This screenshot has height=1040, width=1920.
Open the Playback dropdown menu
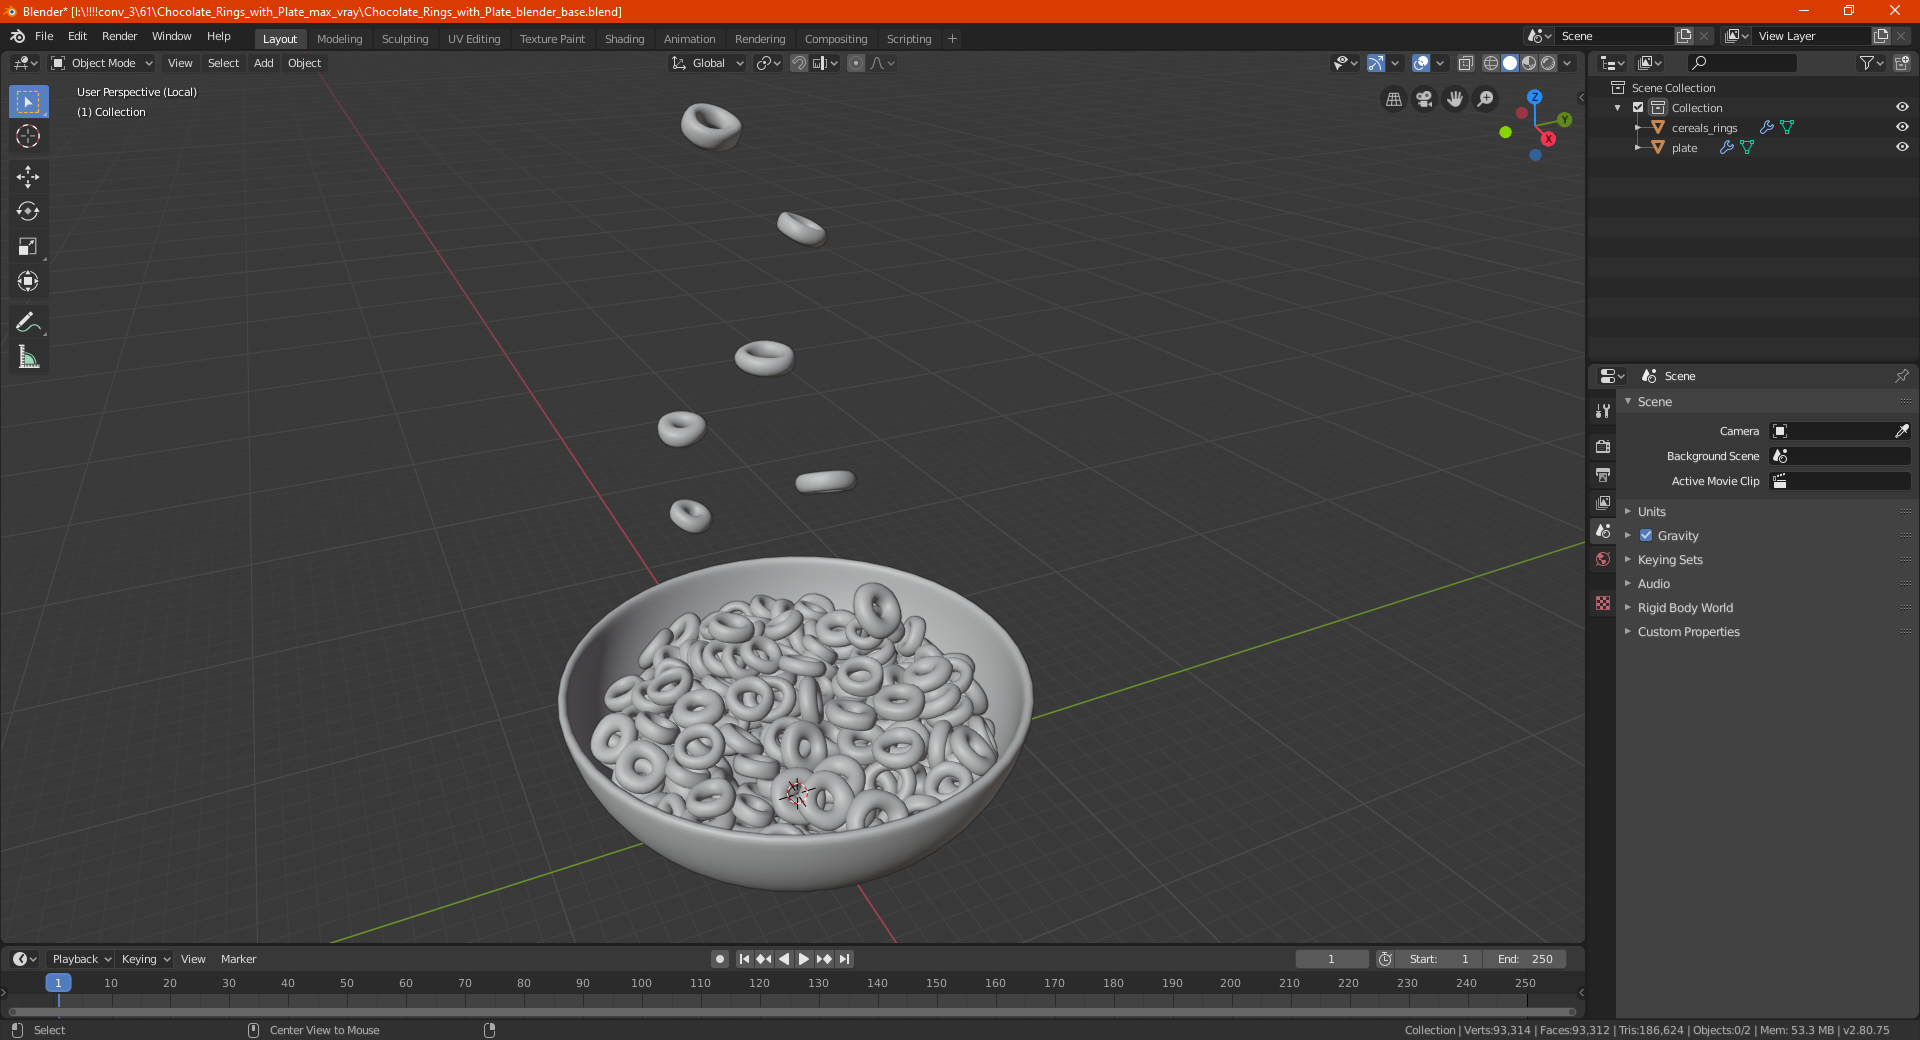point(81,959)
